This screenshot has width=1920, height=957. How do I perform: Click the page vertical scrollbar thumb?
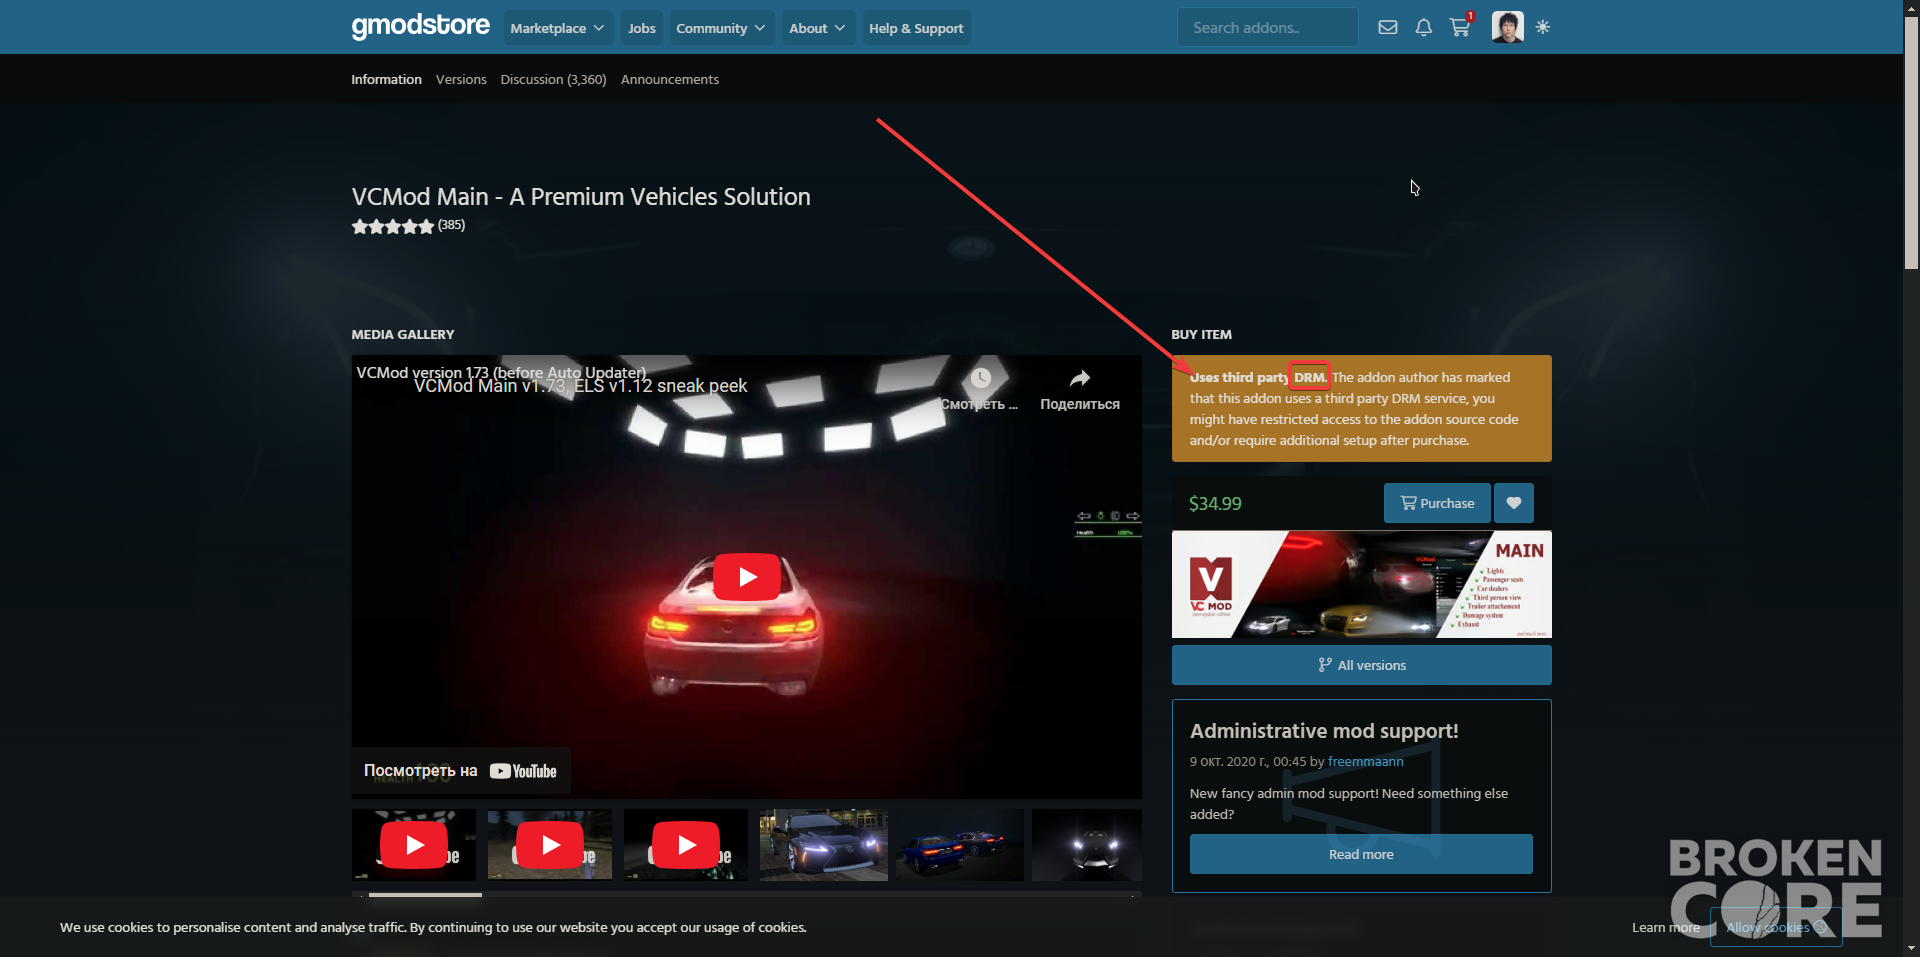tap(1911, 143)
